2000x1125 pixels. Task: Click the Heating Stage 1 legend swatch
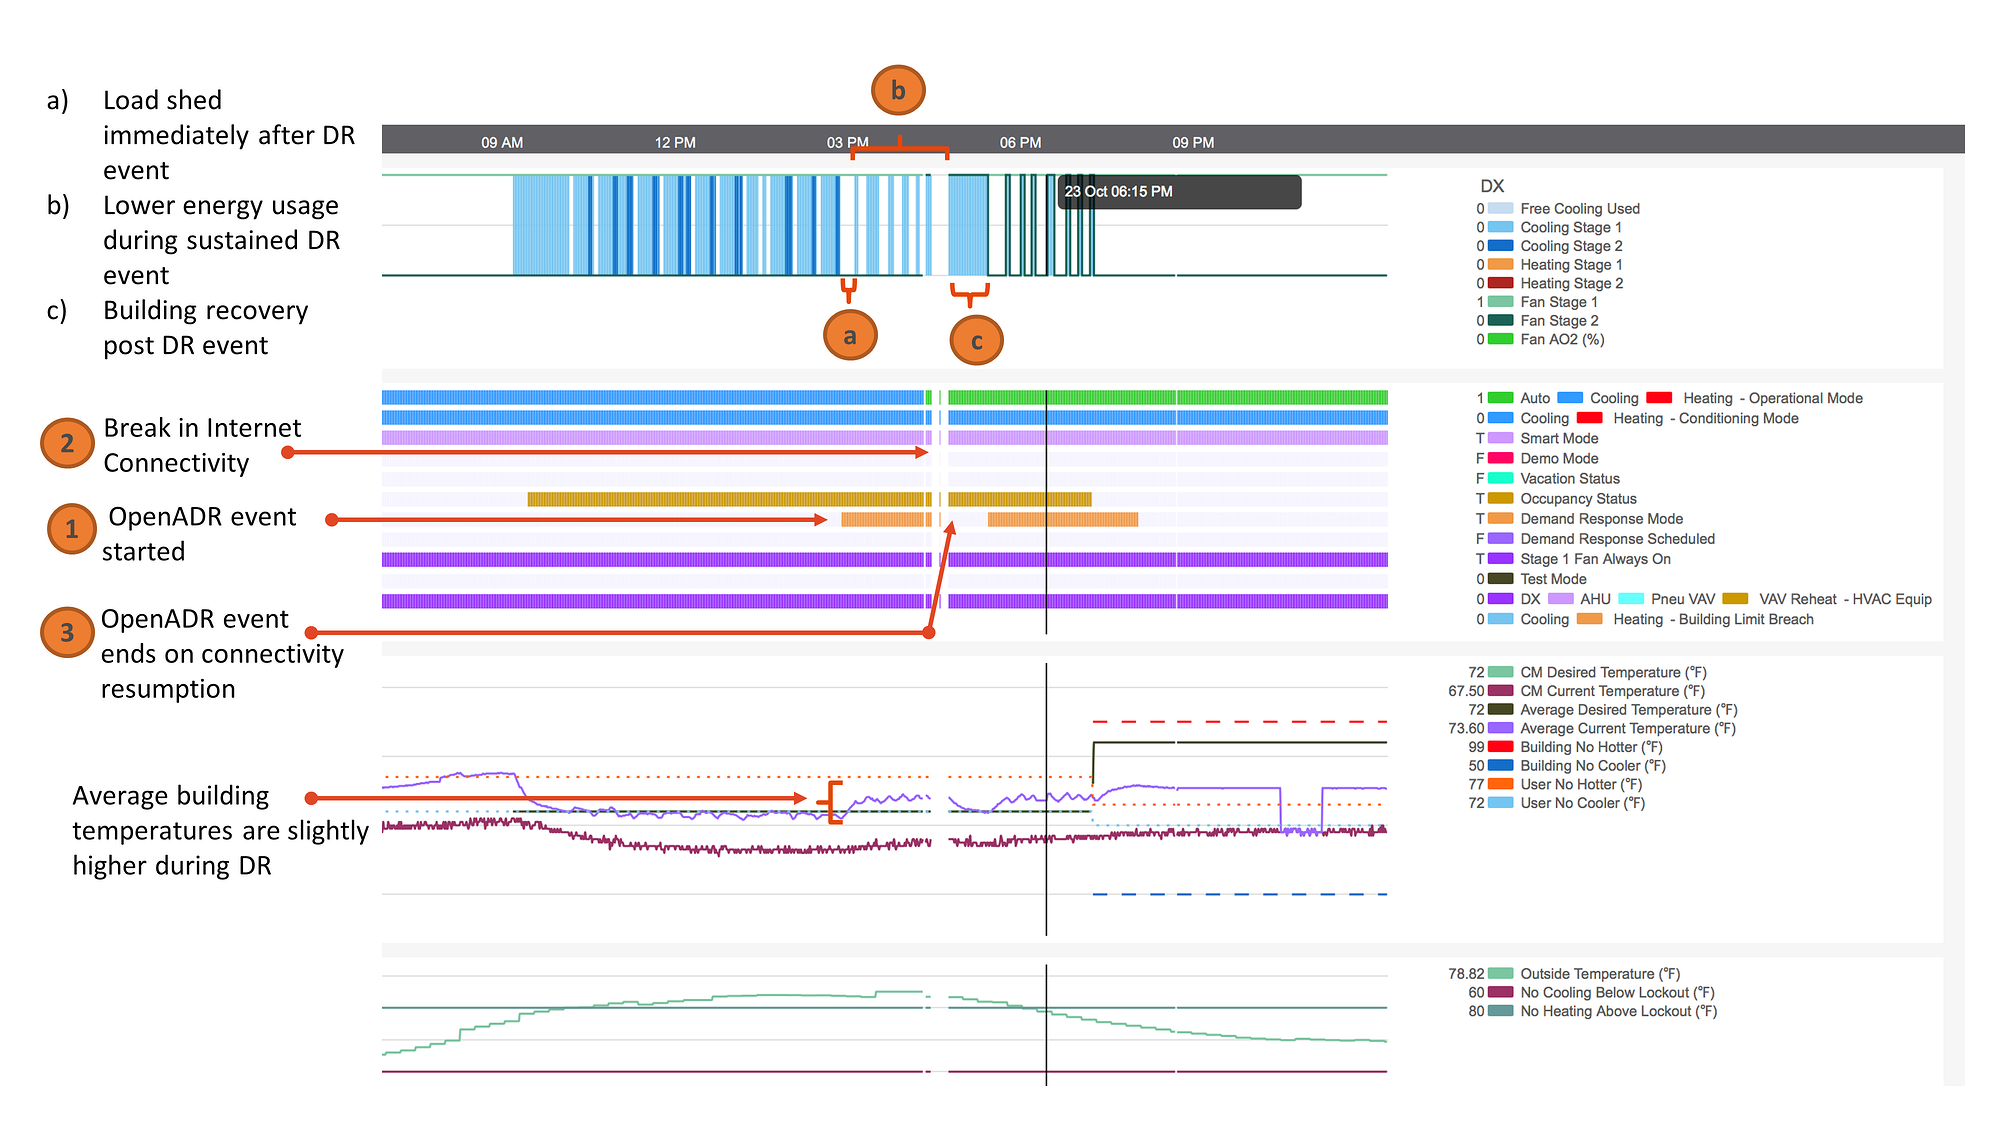(1500, 265)
